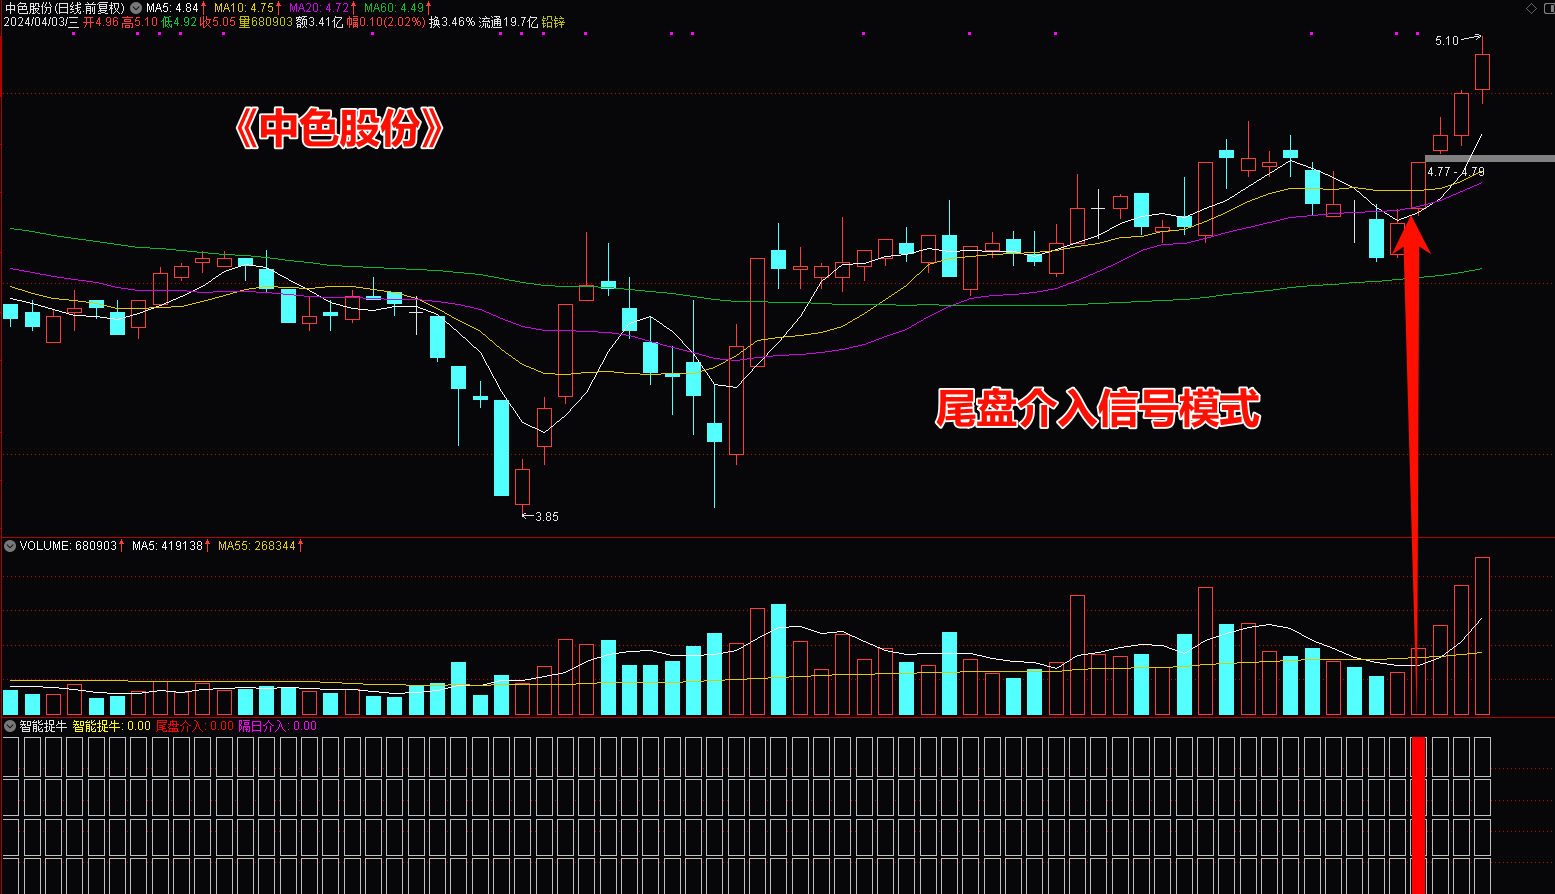Image resolution: width=1555 pixels, height=894 pixels.
Task: Click the change value 幅0.10(2.02%)
Action: [x=386, y=22]
